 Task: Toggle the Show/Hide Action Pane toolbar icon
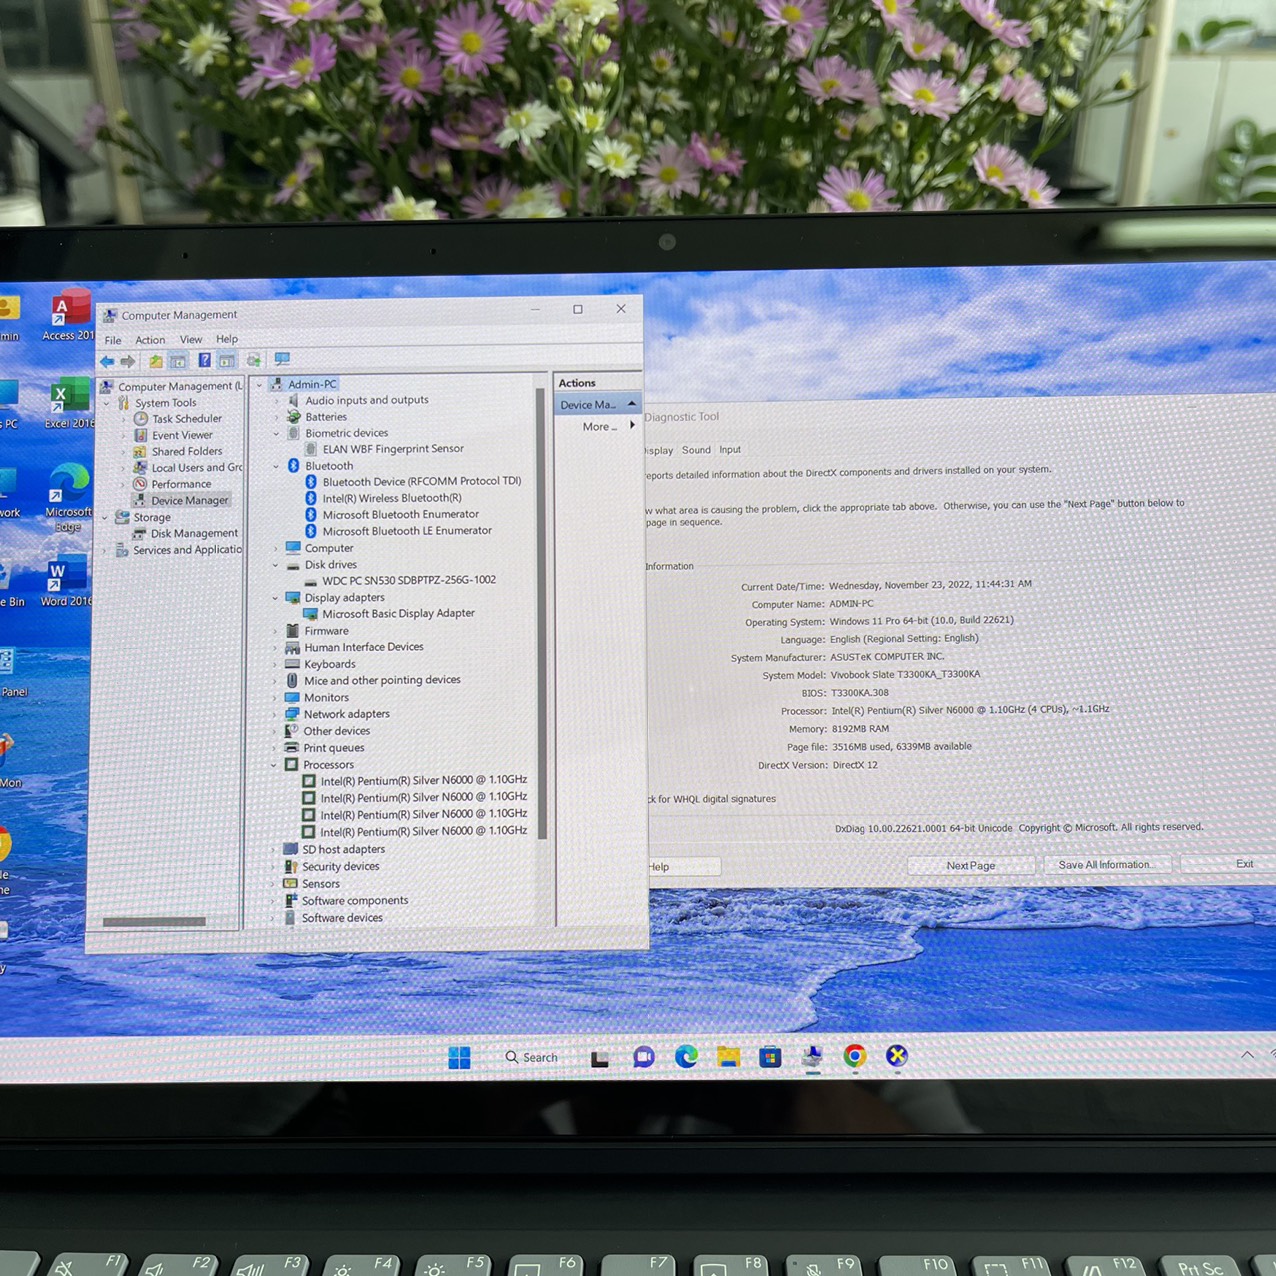(227, 360)
